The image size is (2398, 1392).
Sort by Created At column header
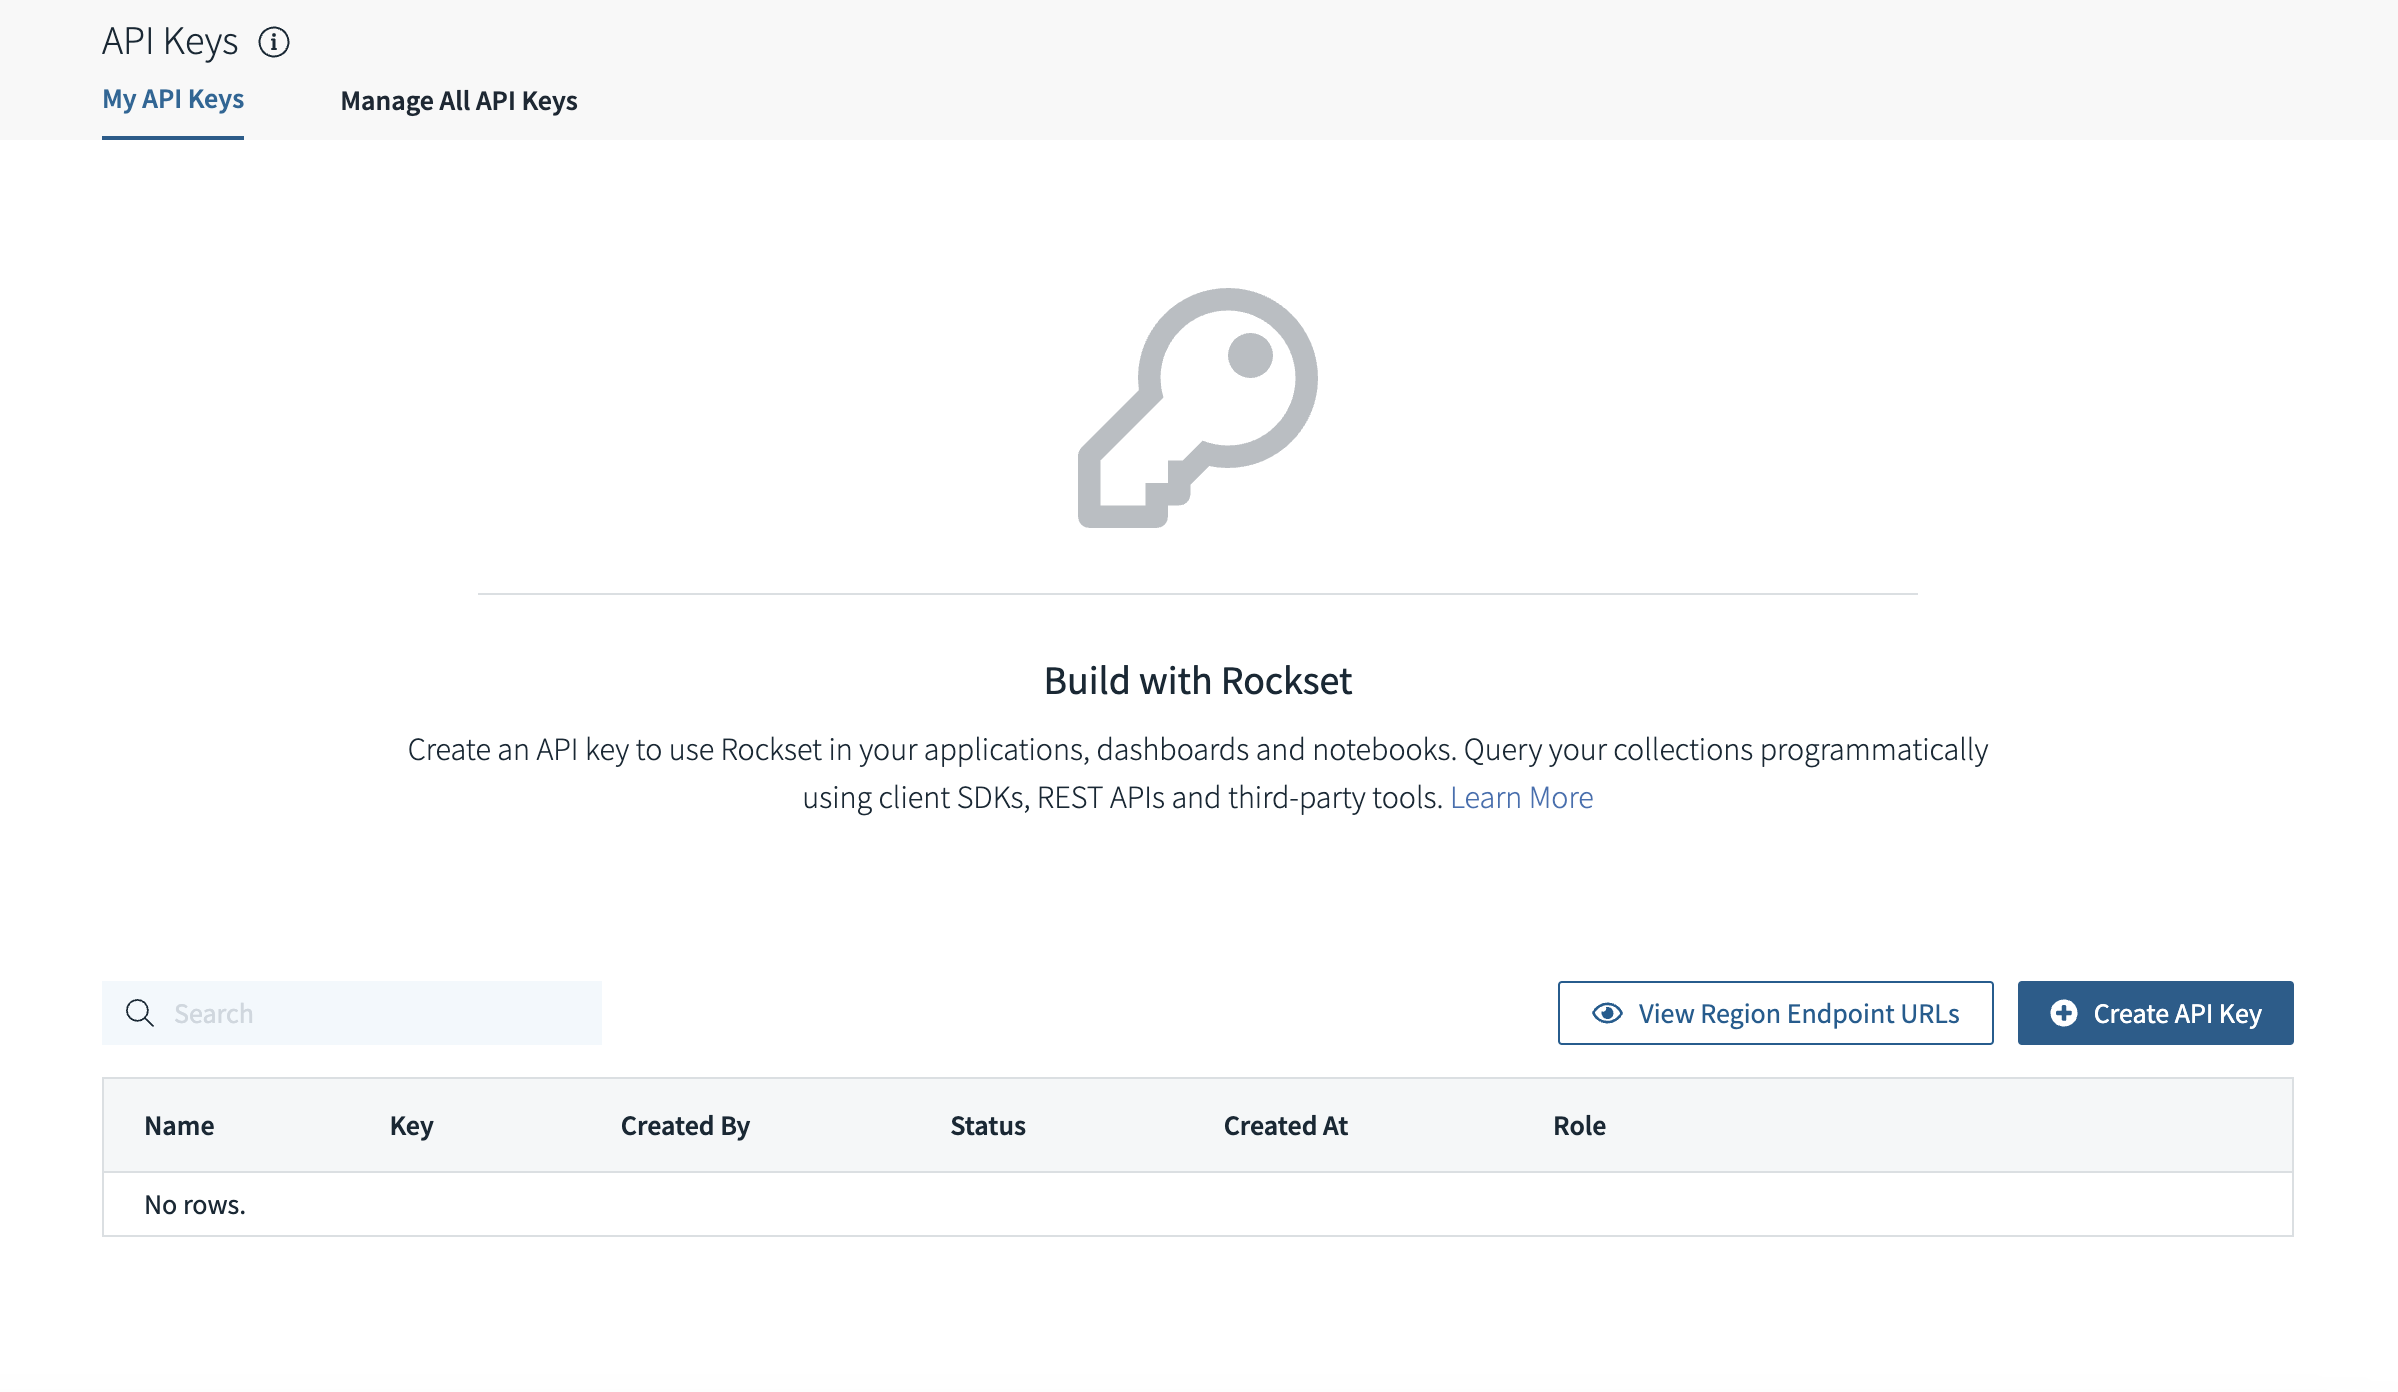tap(1285, 1125)
